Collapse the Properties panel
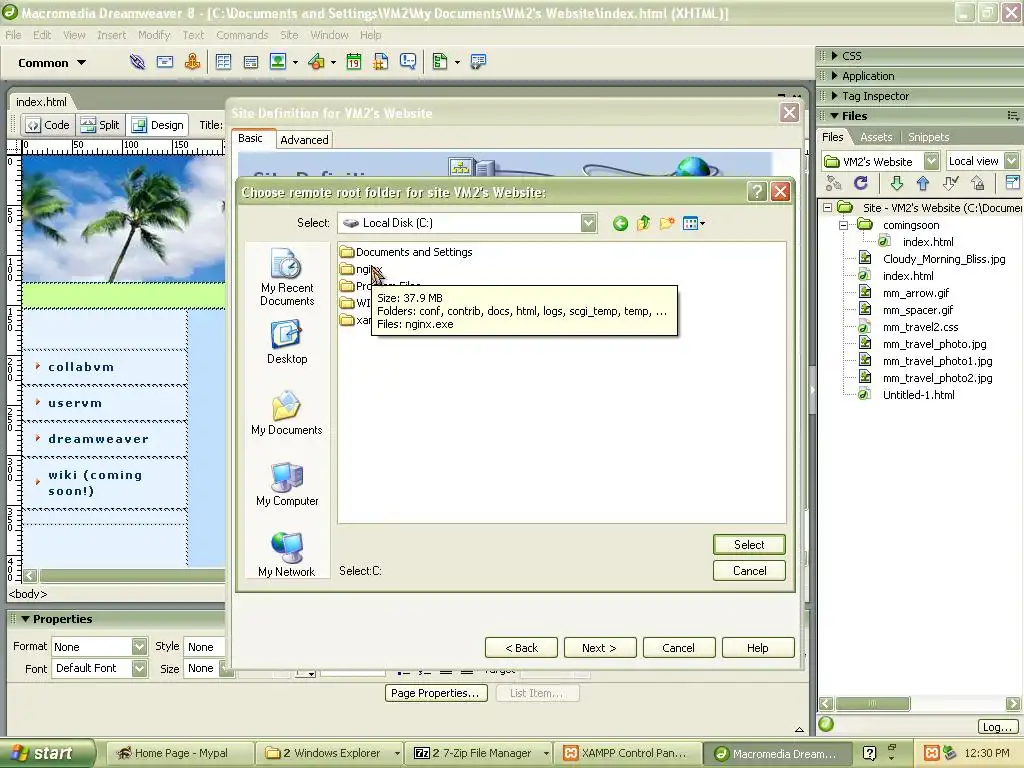The height and width of the screenshot is (768, 1024). click(25, 618)
